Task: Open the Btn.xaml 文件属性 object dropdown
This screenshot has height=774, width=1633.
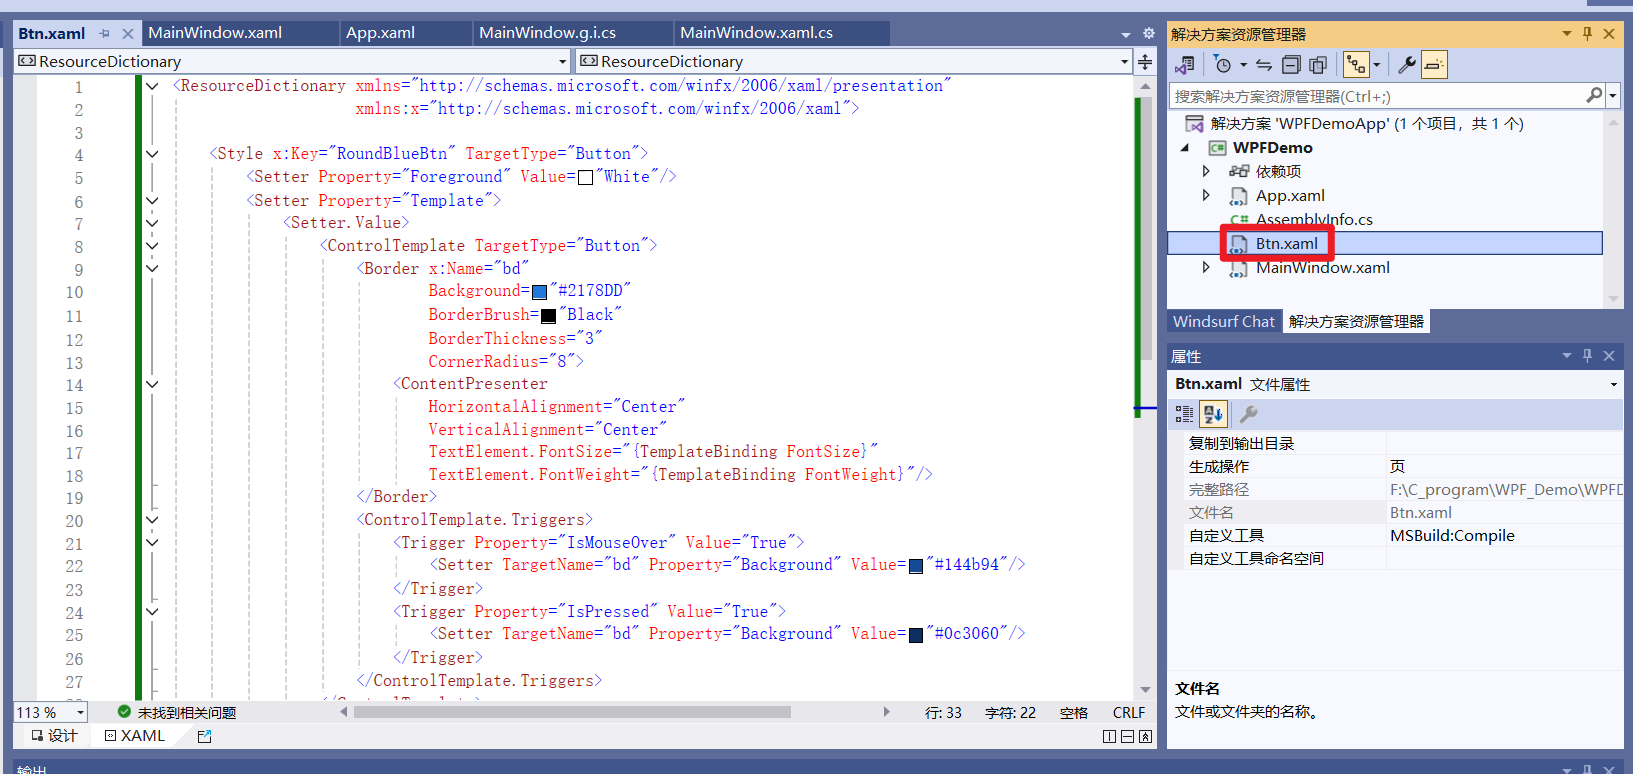Action: (x=1613, y=385)
